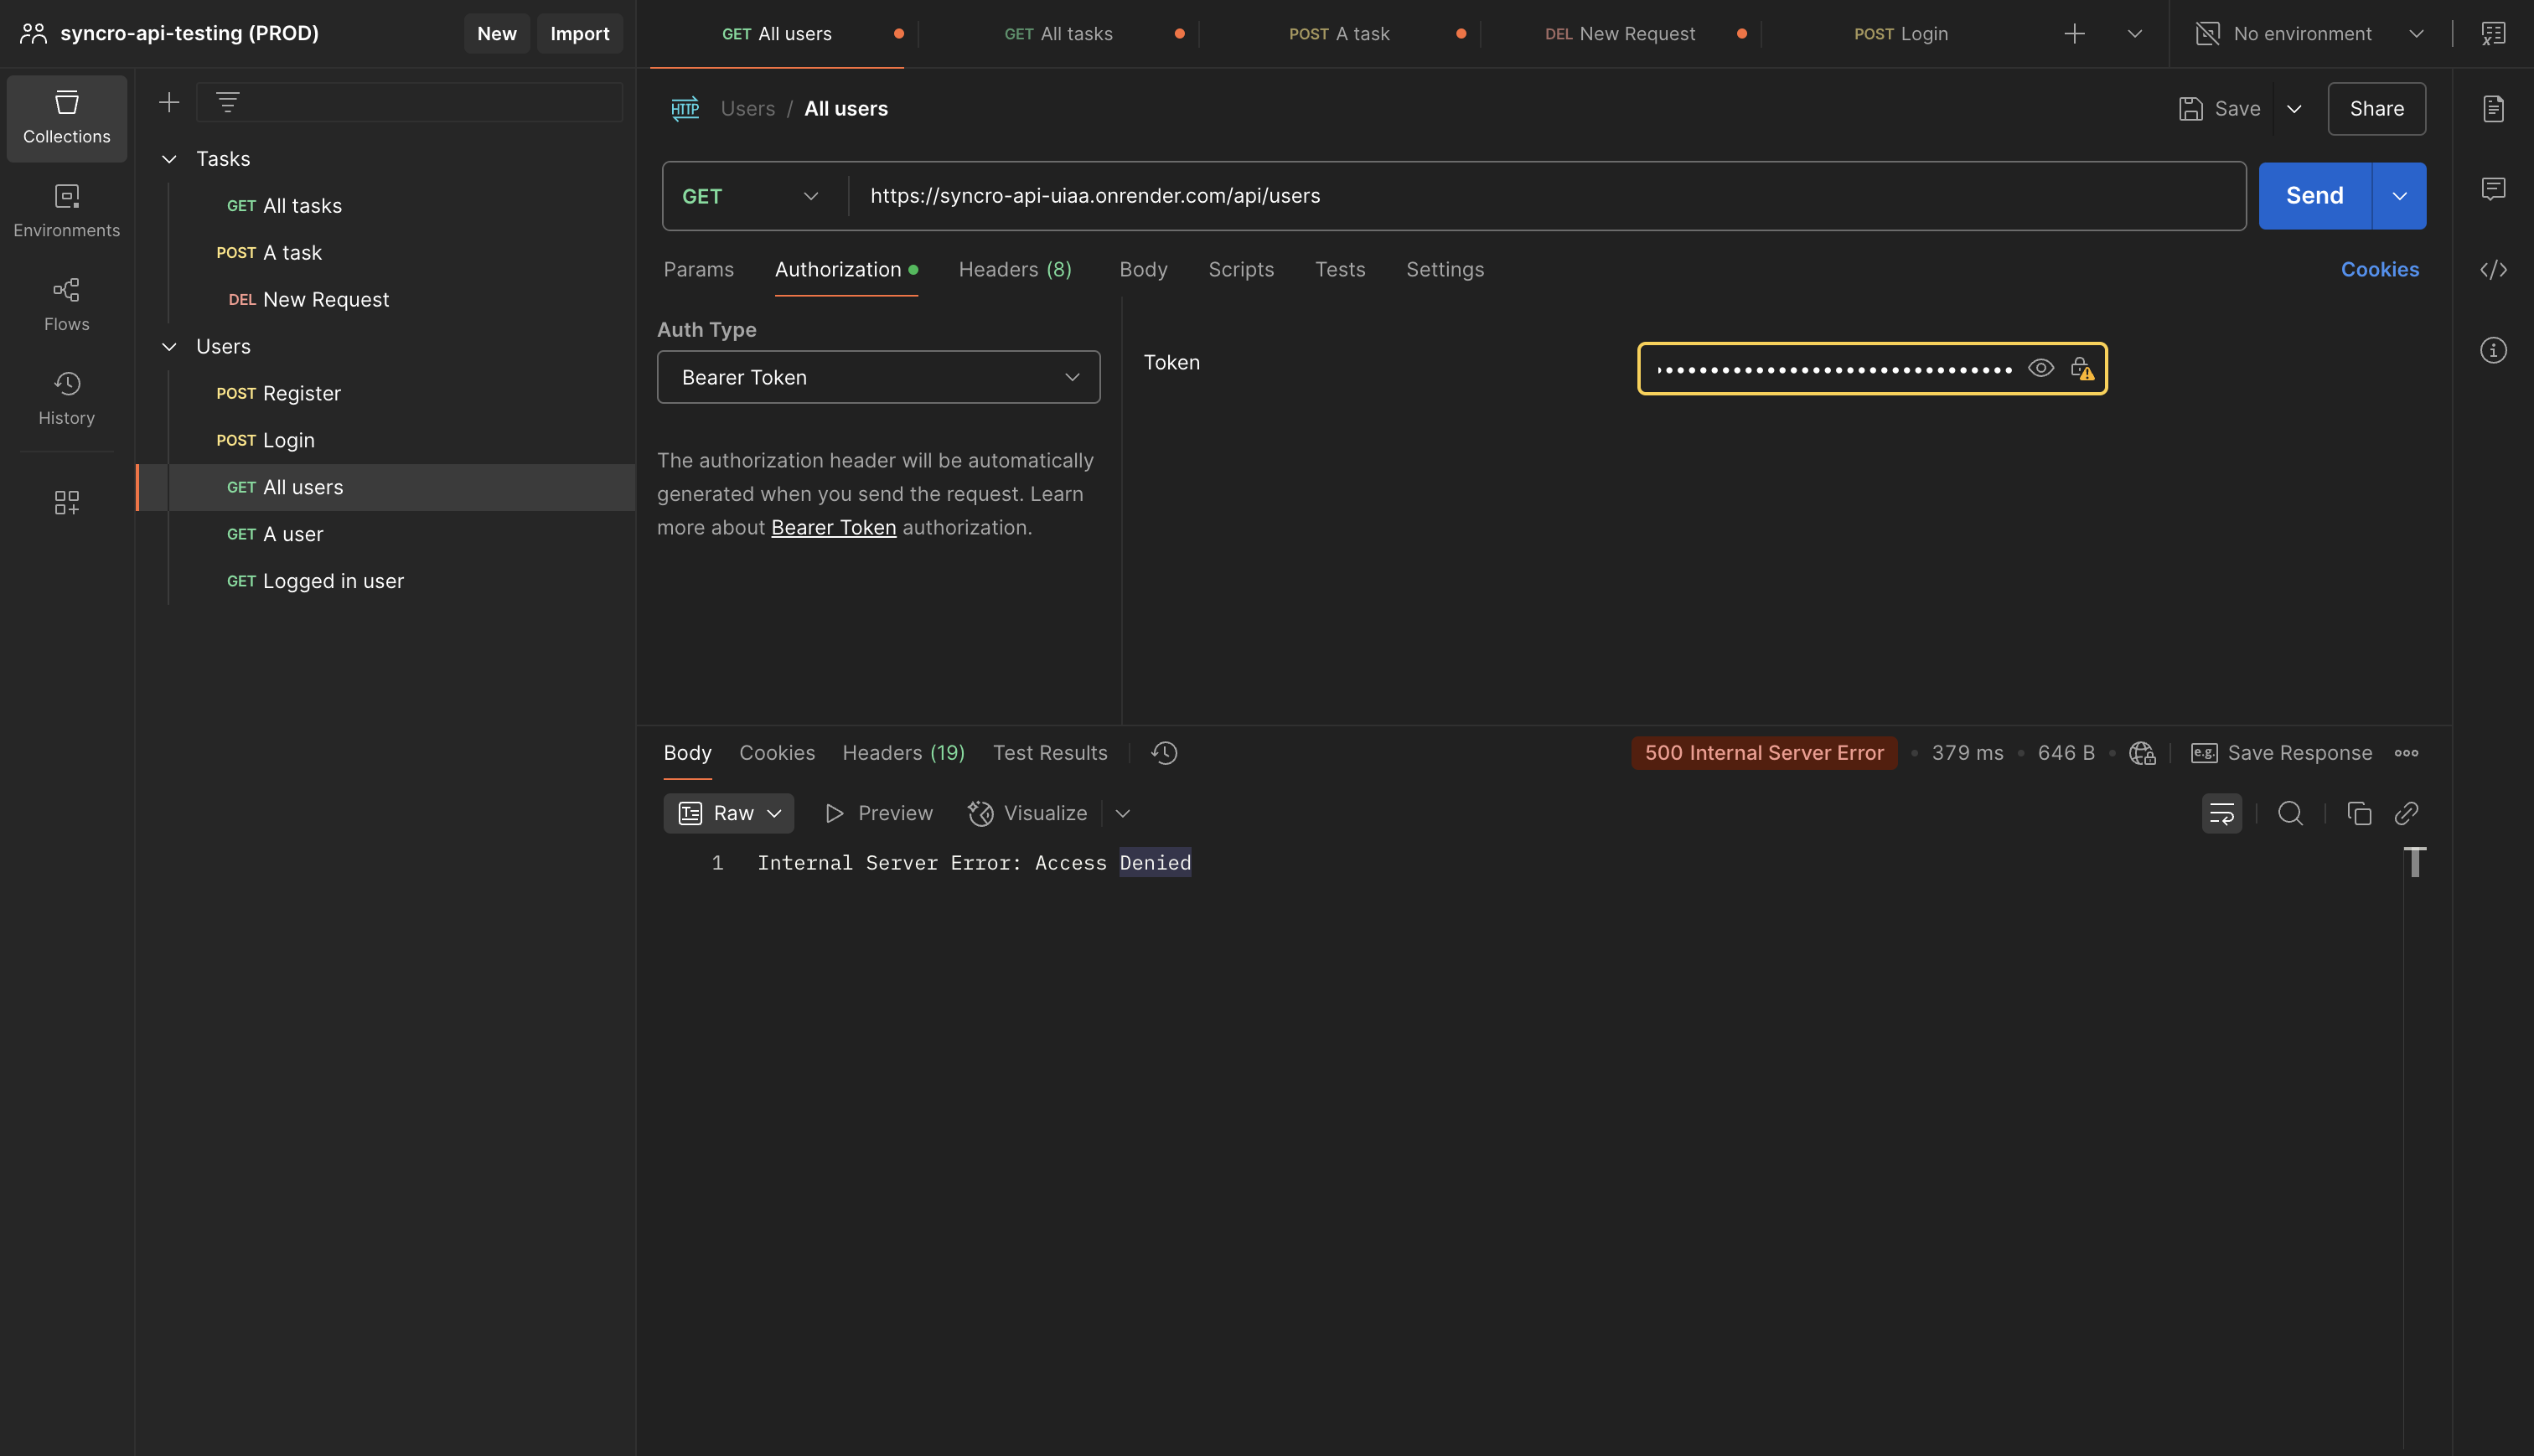Open the tabs overflow chevron
This screenshot has width=2534, height=1456.
click(2135, 34)
